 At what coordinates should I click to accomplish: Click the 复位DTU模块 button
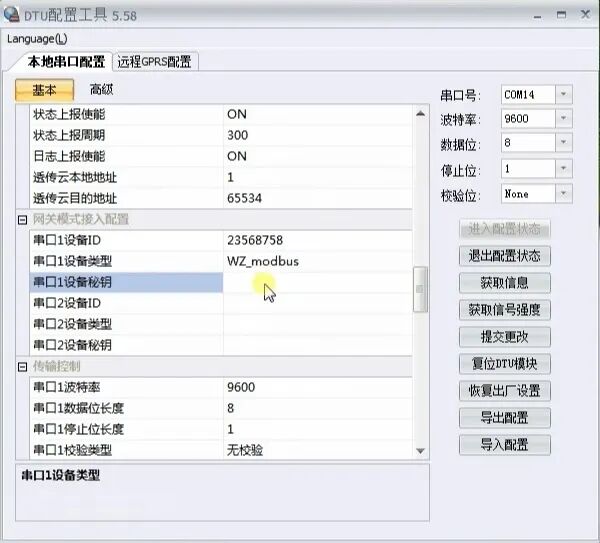tap(505, 364)
